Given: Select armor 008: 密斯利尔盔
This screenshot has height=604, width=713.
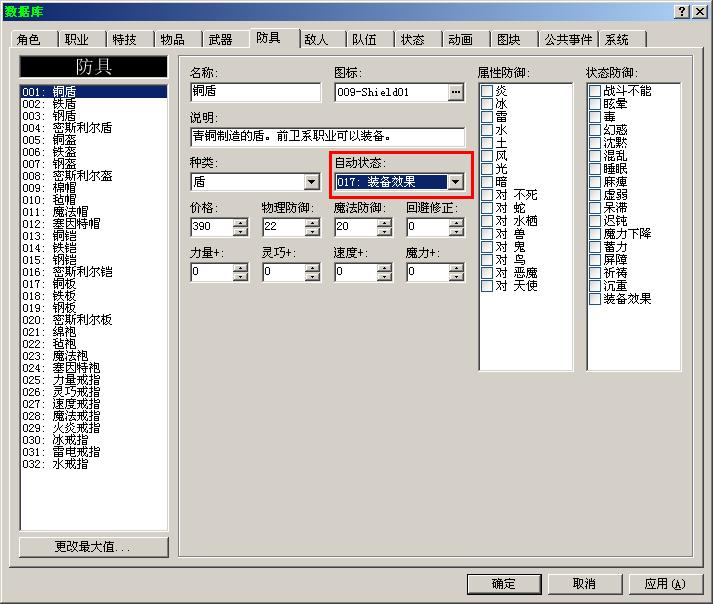Looking at the screenshot, I should [94, 176].
